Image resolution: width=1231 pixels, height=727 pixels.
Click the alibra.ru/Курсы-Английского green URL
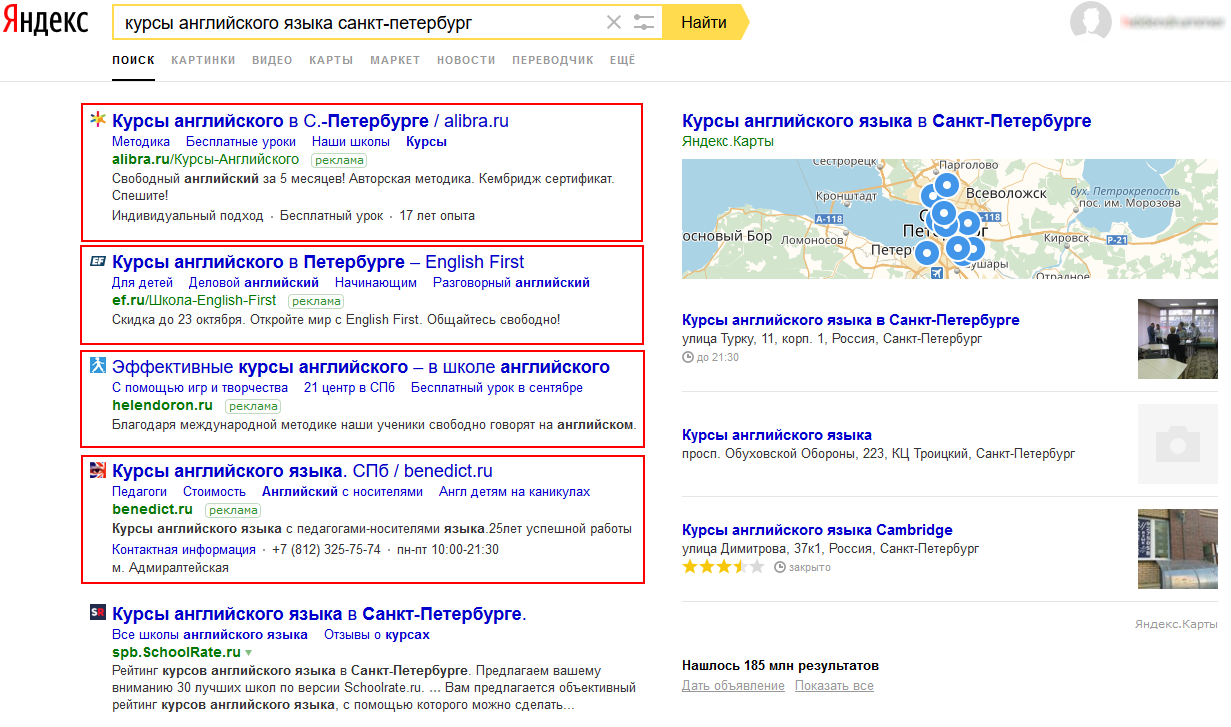[x=205, y=160]
